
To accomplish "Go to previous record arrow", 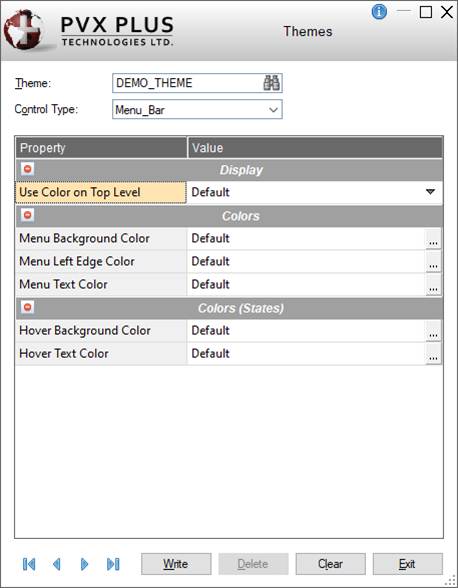I will (x=57, y=564).
